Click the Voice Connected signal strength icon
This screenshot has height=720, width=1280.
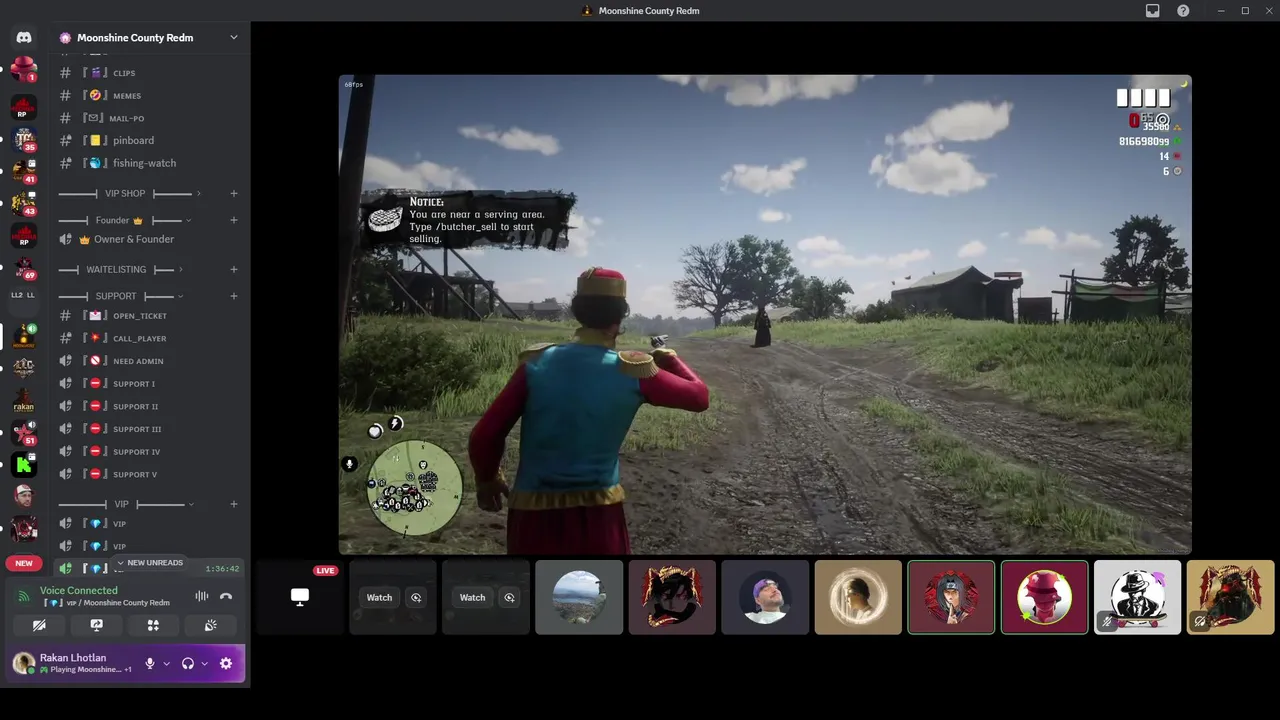point(24,597)
